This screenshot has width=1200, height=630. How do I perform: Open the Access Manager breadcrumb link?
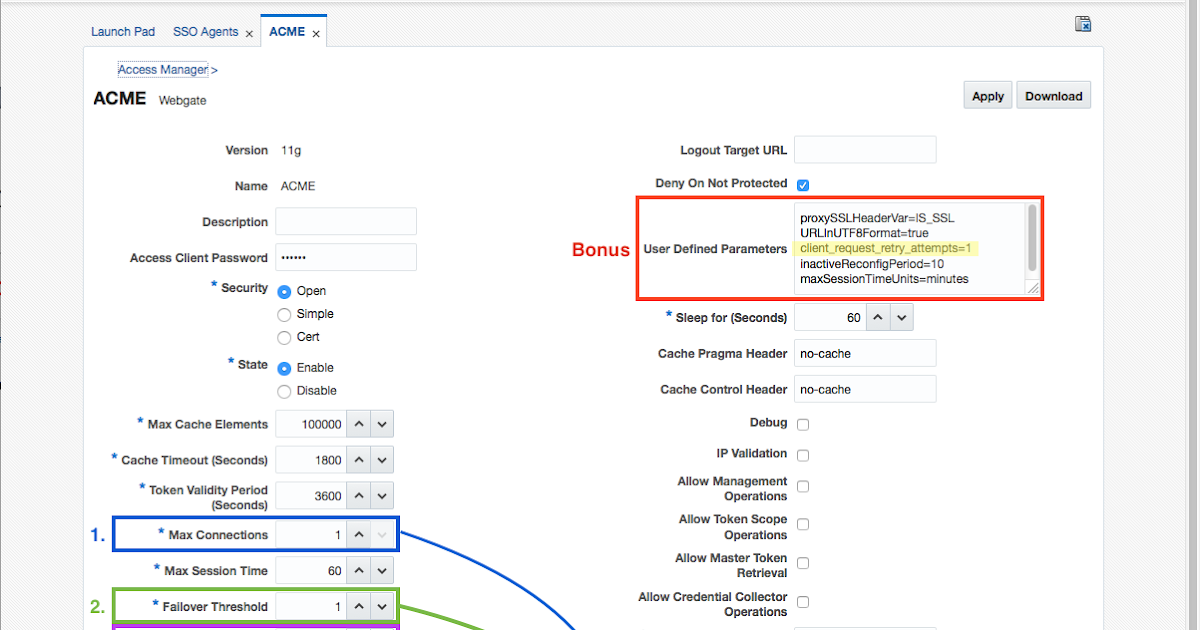tap(163, 70)
